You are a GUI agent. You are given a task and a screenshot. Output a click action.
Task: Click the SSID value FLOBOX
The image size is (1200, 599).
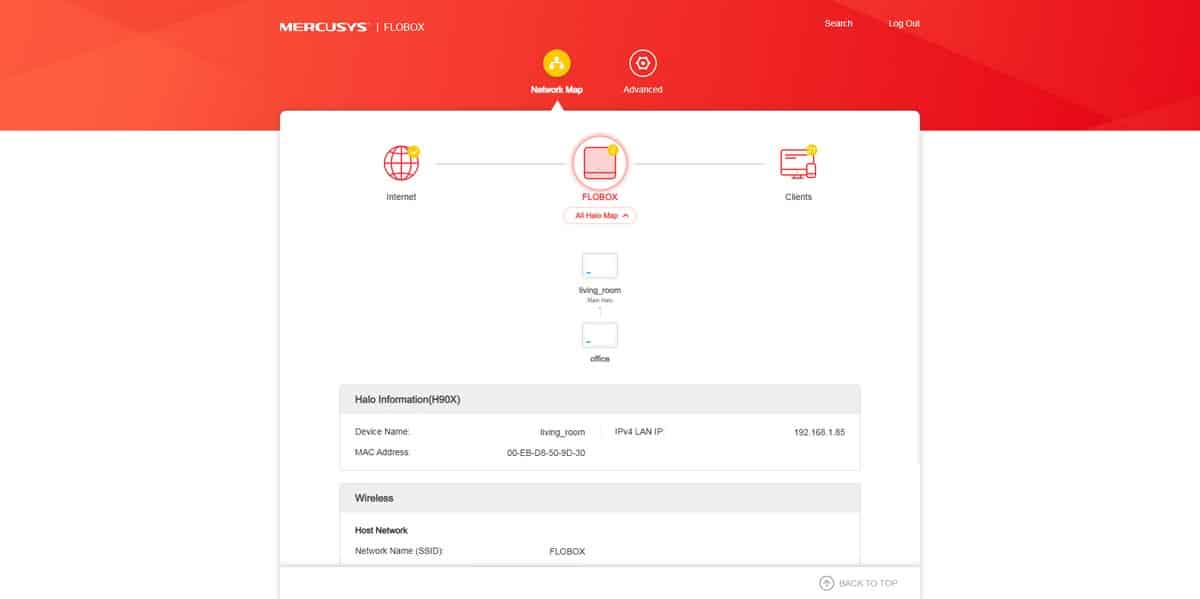[x=567, y=551]
